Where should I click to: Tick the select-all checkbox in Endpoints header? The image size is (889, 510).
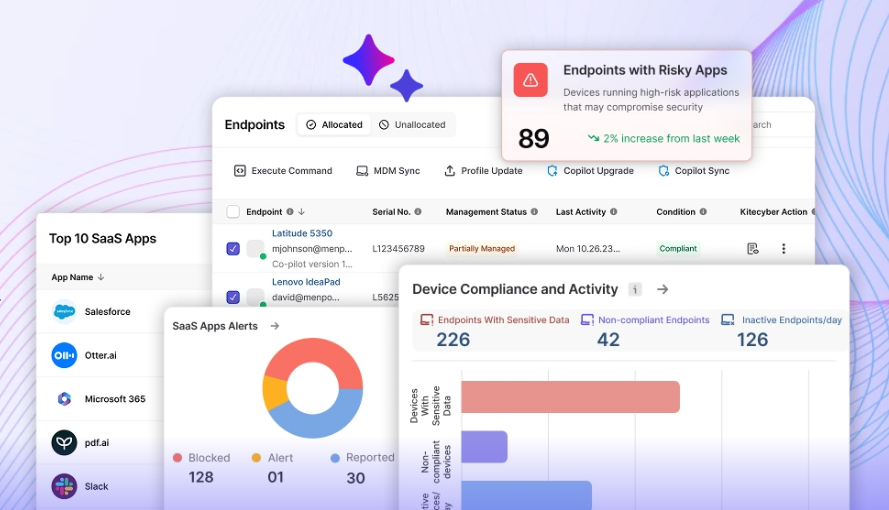point(233,212)
